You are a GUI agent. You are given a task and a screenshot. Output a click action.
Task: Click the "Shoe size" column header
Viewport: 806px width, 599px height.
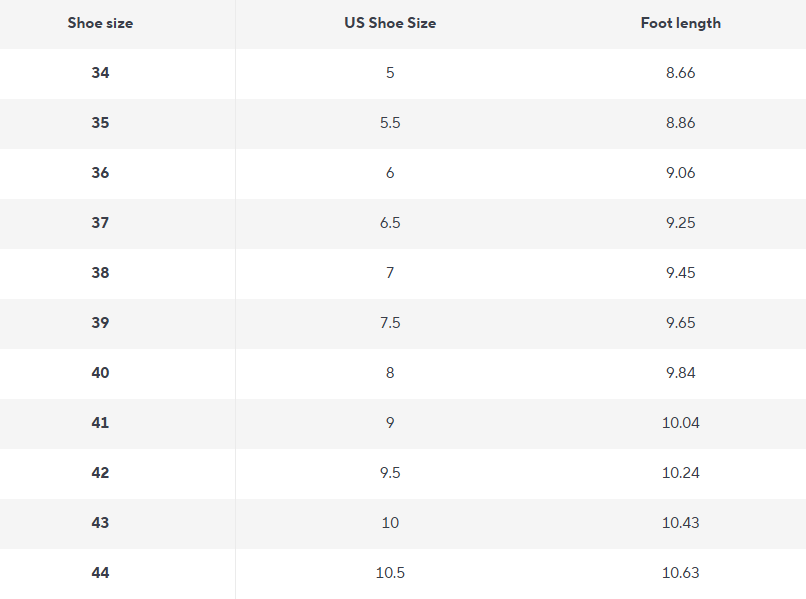coord(100,23)
